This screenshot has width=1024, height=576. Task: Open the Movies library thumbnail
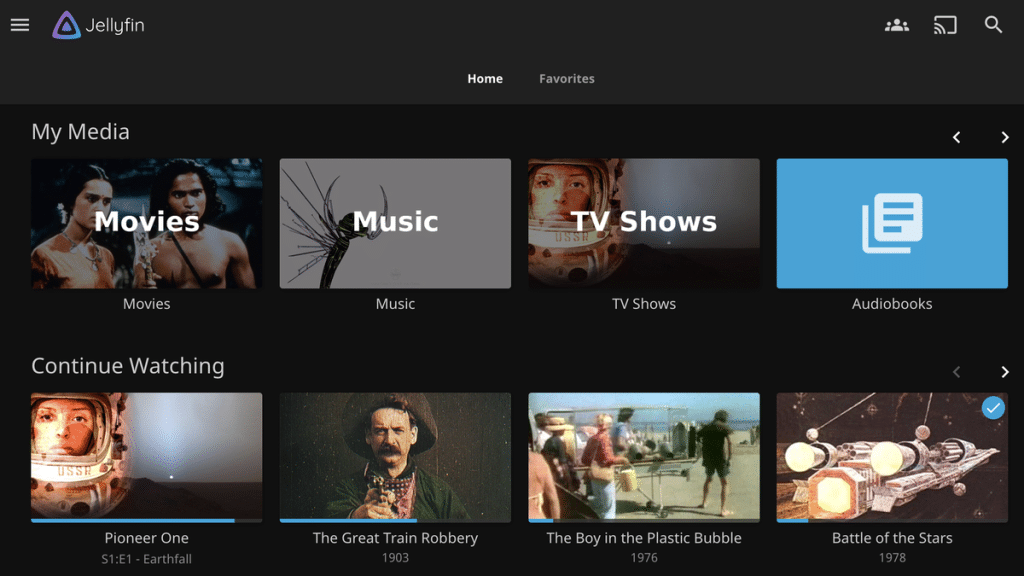(146, 223)
